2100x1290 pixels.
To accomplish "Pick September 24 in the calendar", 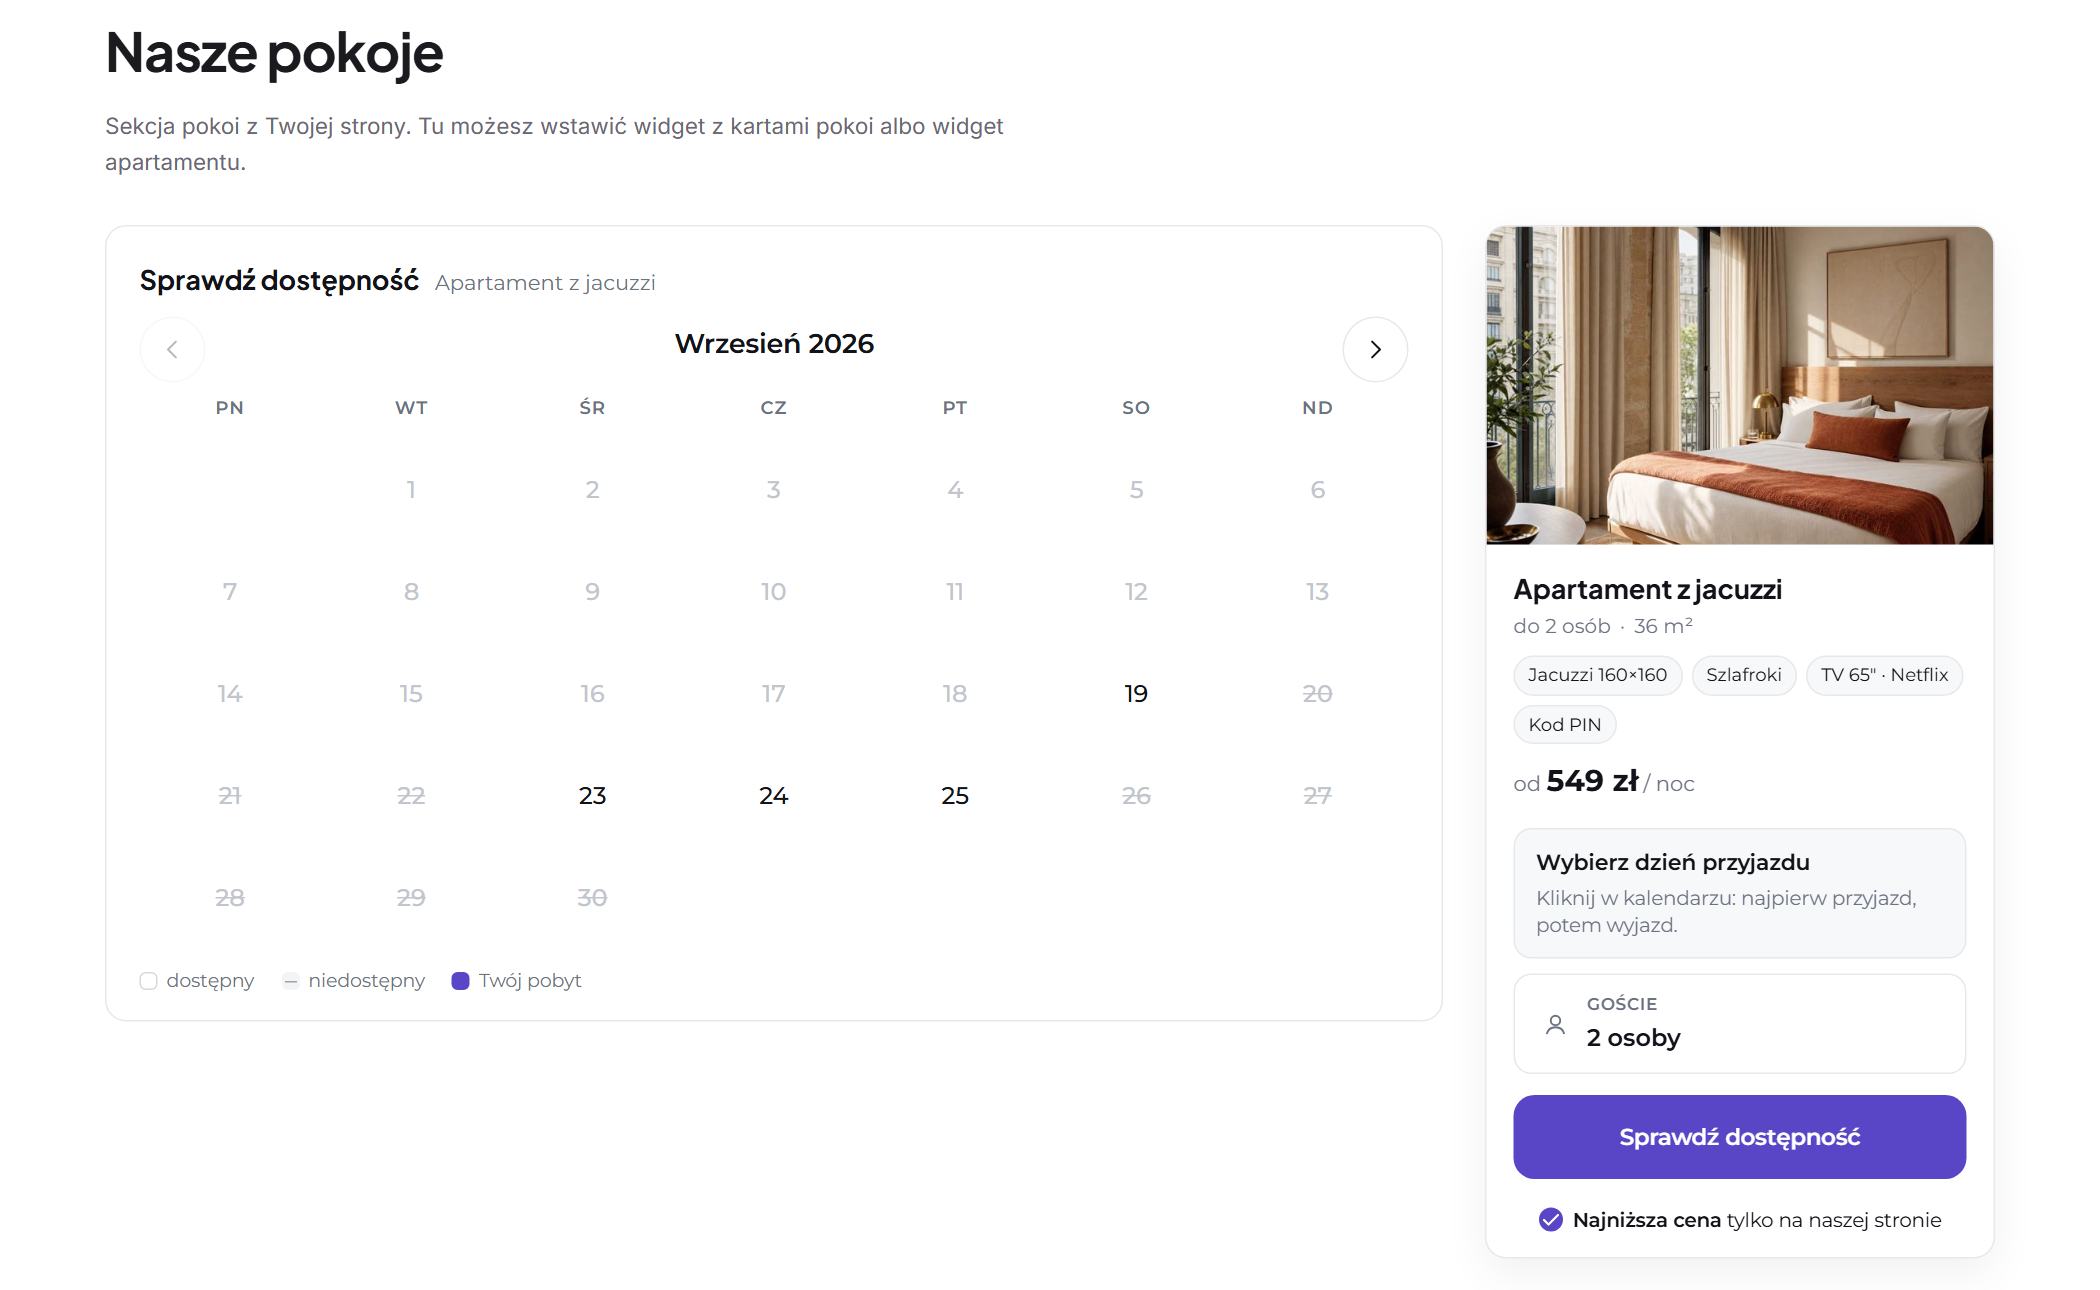I will [773, 795].
